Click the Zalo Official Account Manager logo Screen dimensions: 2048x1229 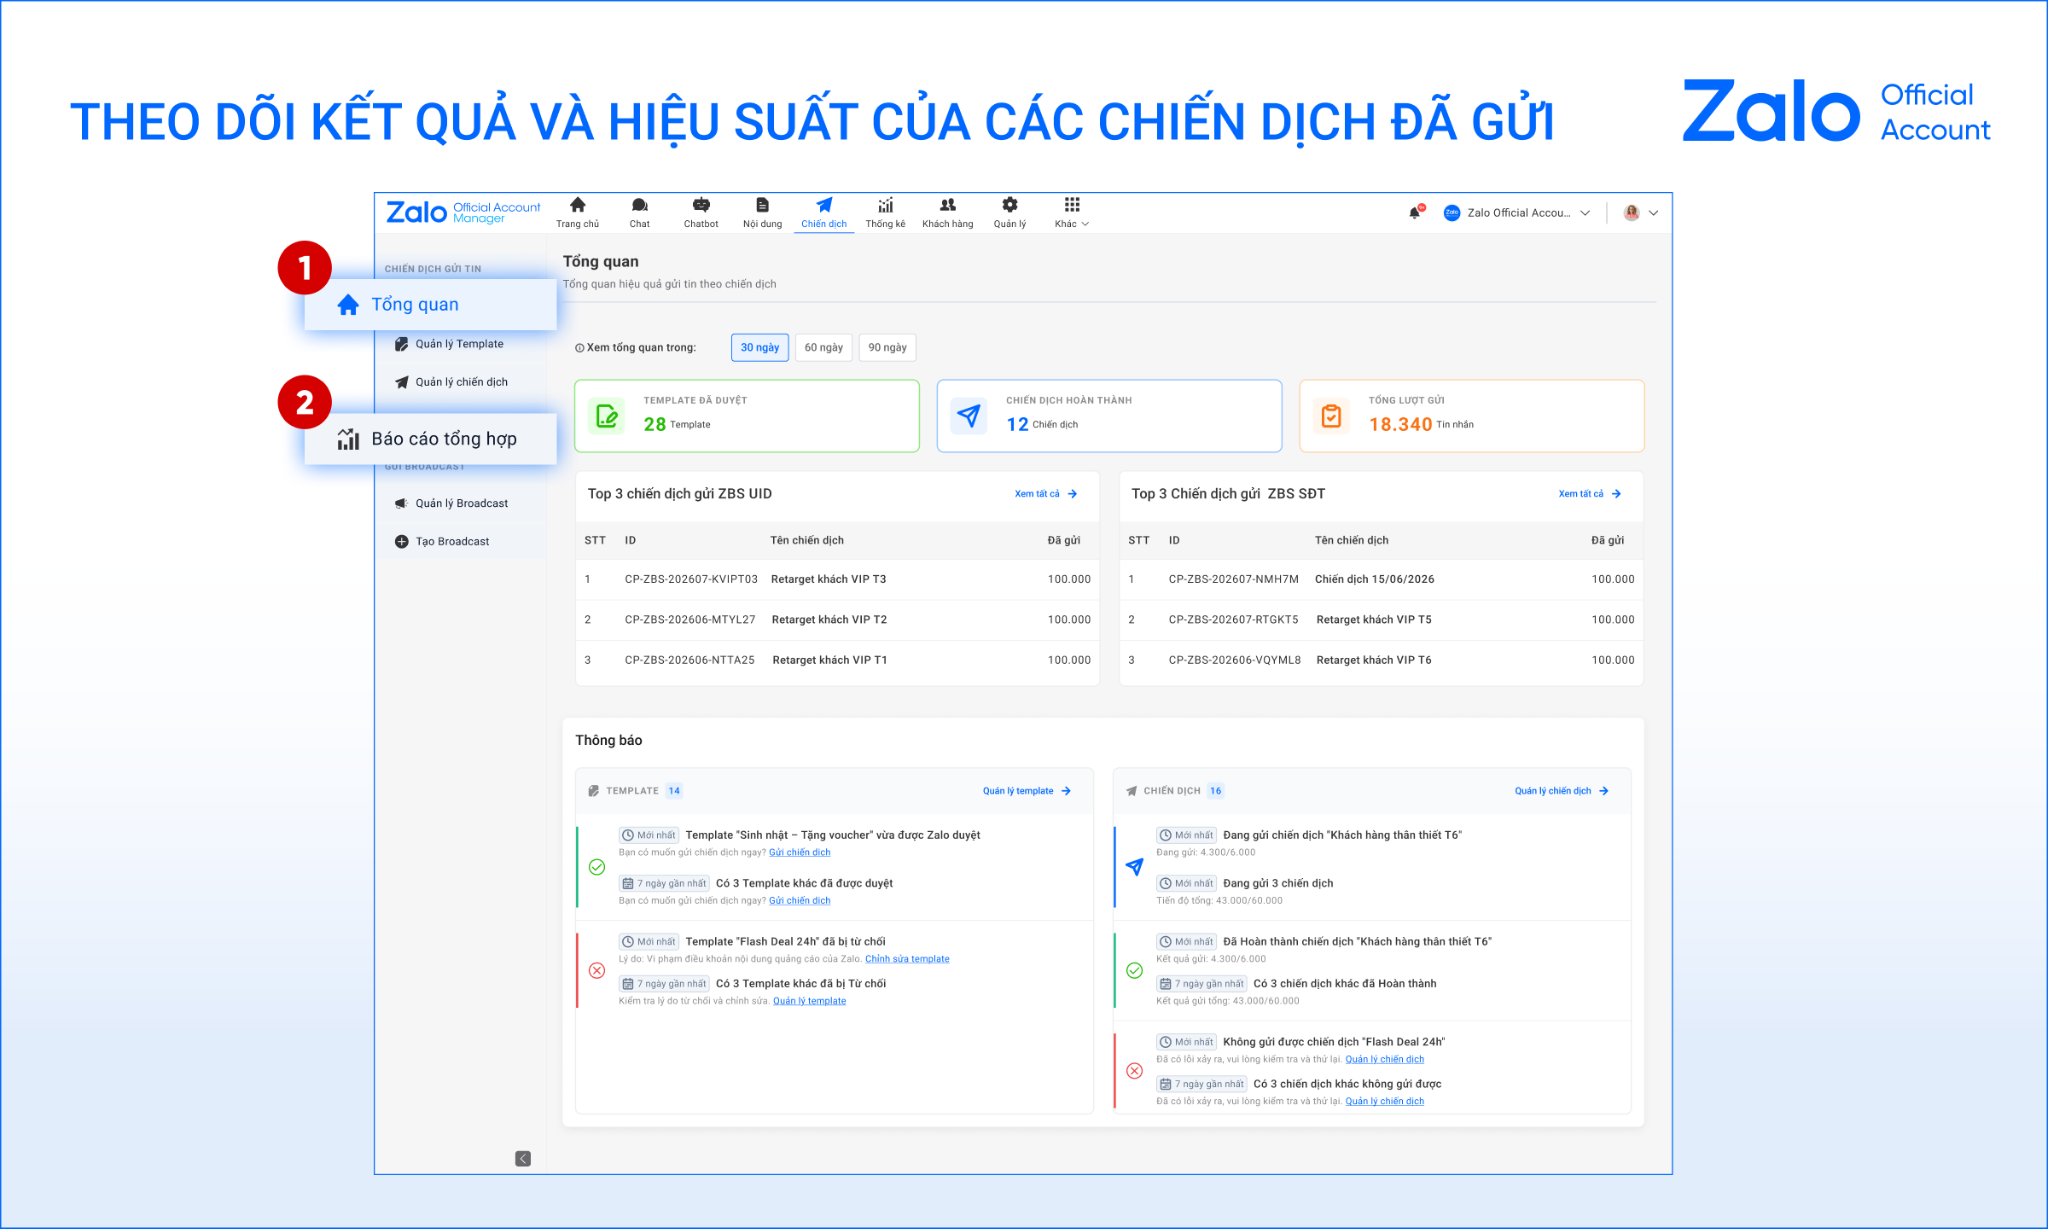pos(463,212)
